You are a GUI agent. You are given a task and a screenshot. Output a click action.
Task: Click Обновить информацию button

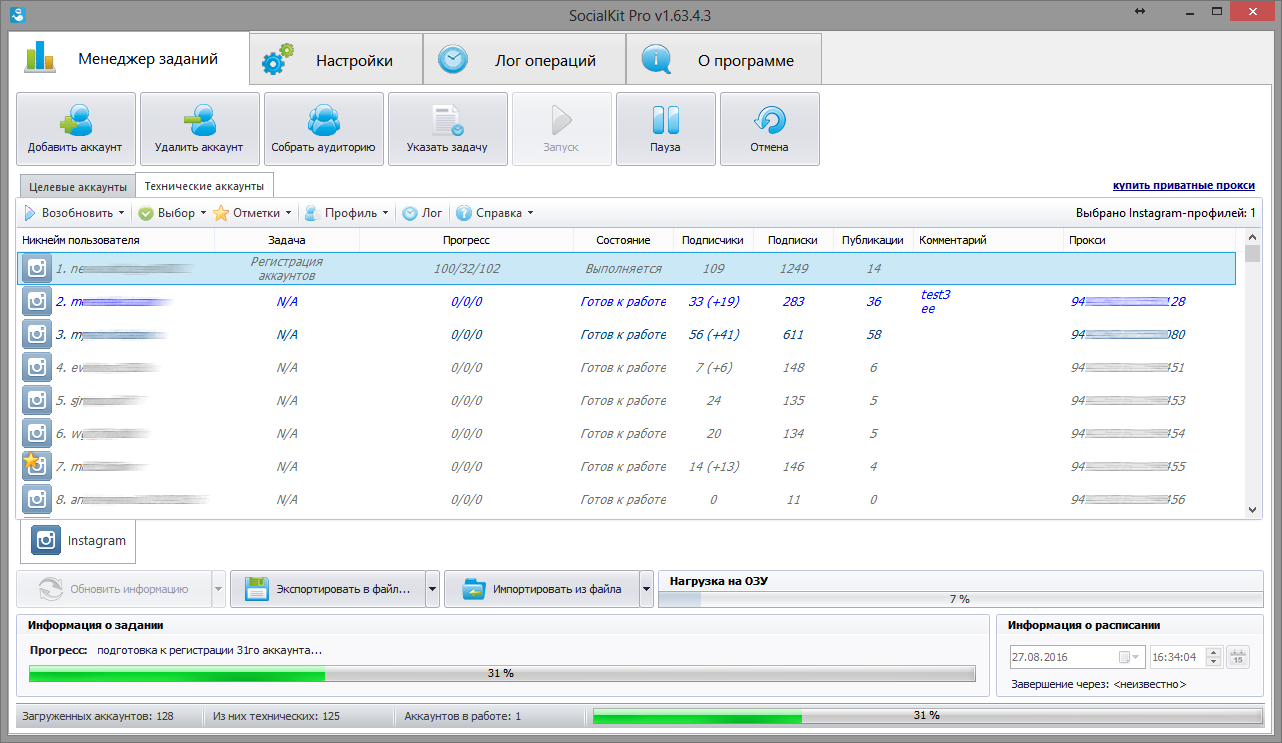click(x=114, y=589)
